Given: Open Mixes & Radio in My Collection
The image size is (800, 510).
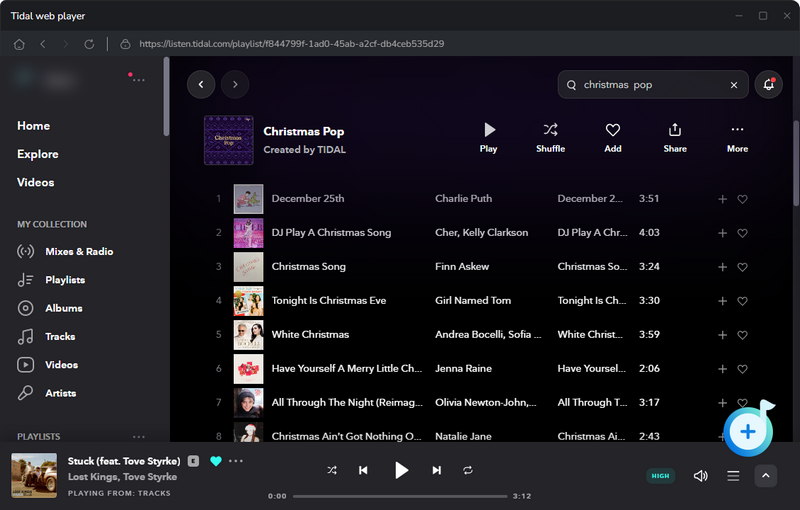Looking at the screenshot, I should 65,251.
